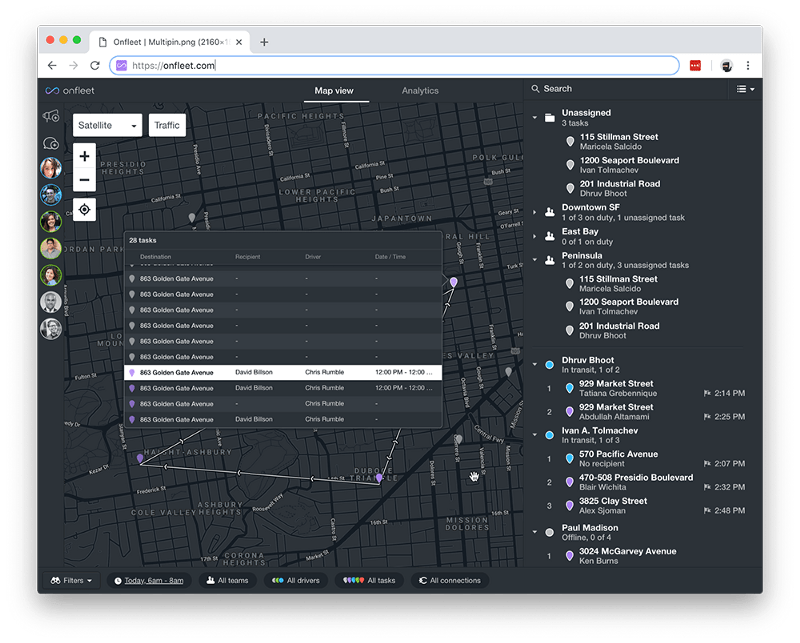
Task: Zoom out the map with minus button
Action: coord(85,181)
